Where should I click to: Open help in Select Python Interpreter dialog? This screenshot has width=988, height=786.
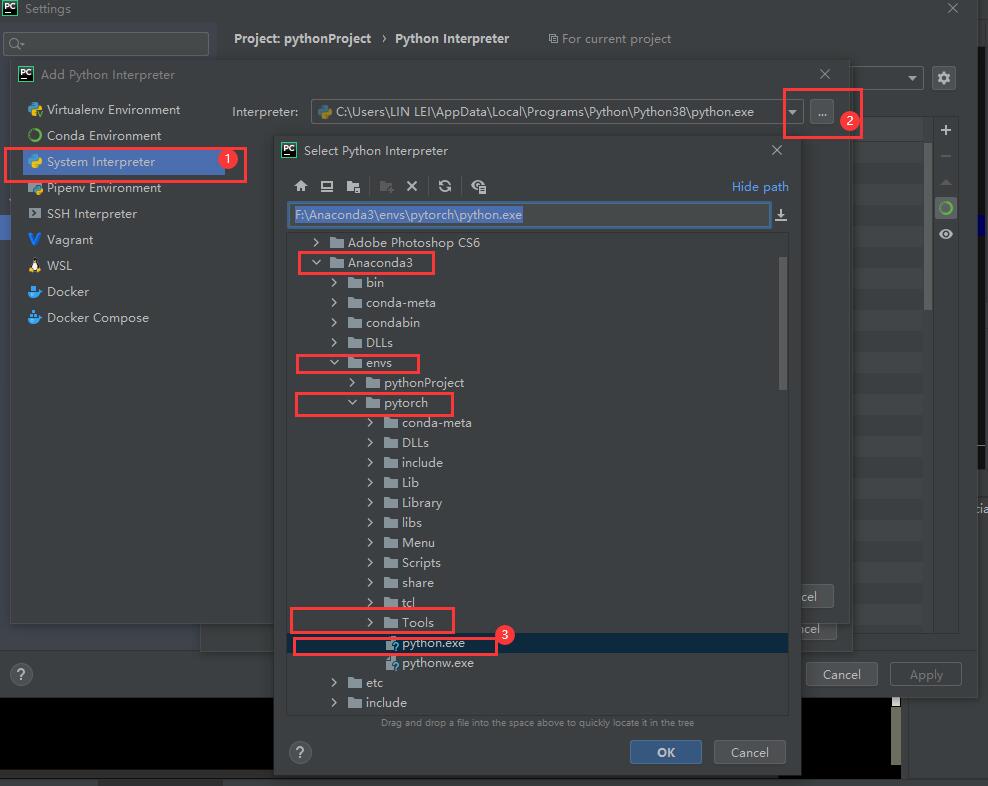[x=301, y=752]
